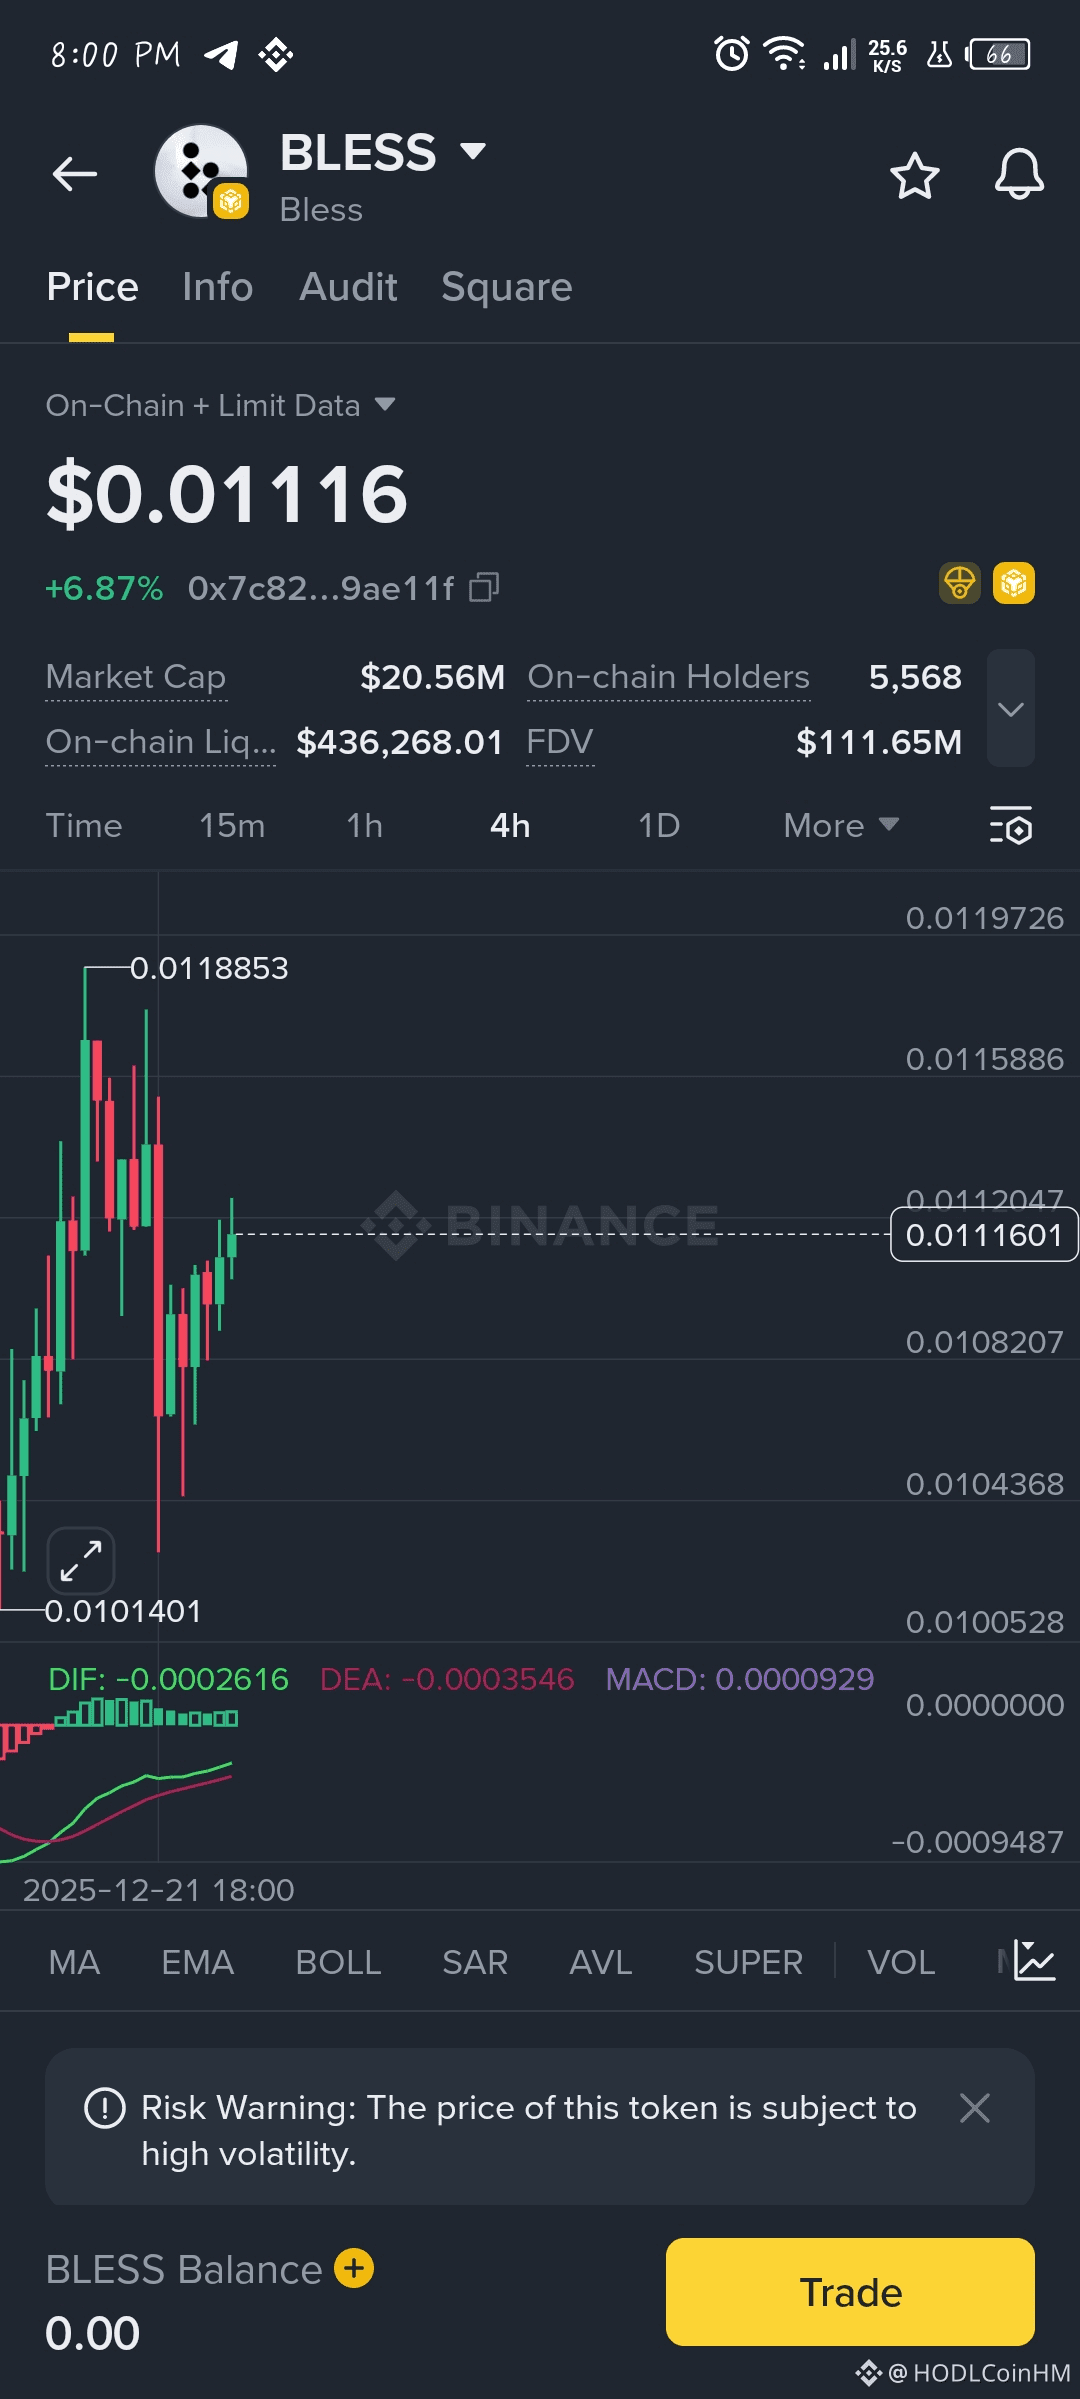Expand market stats chevron panel
This screenshot has height=2399, width=1080.
coord(1011,708)
